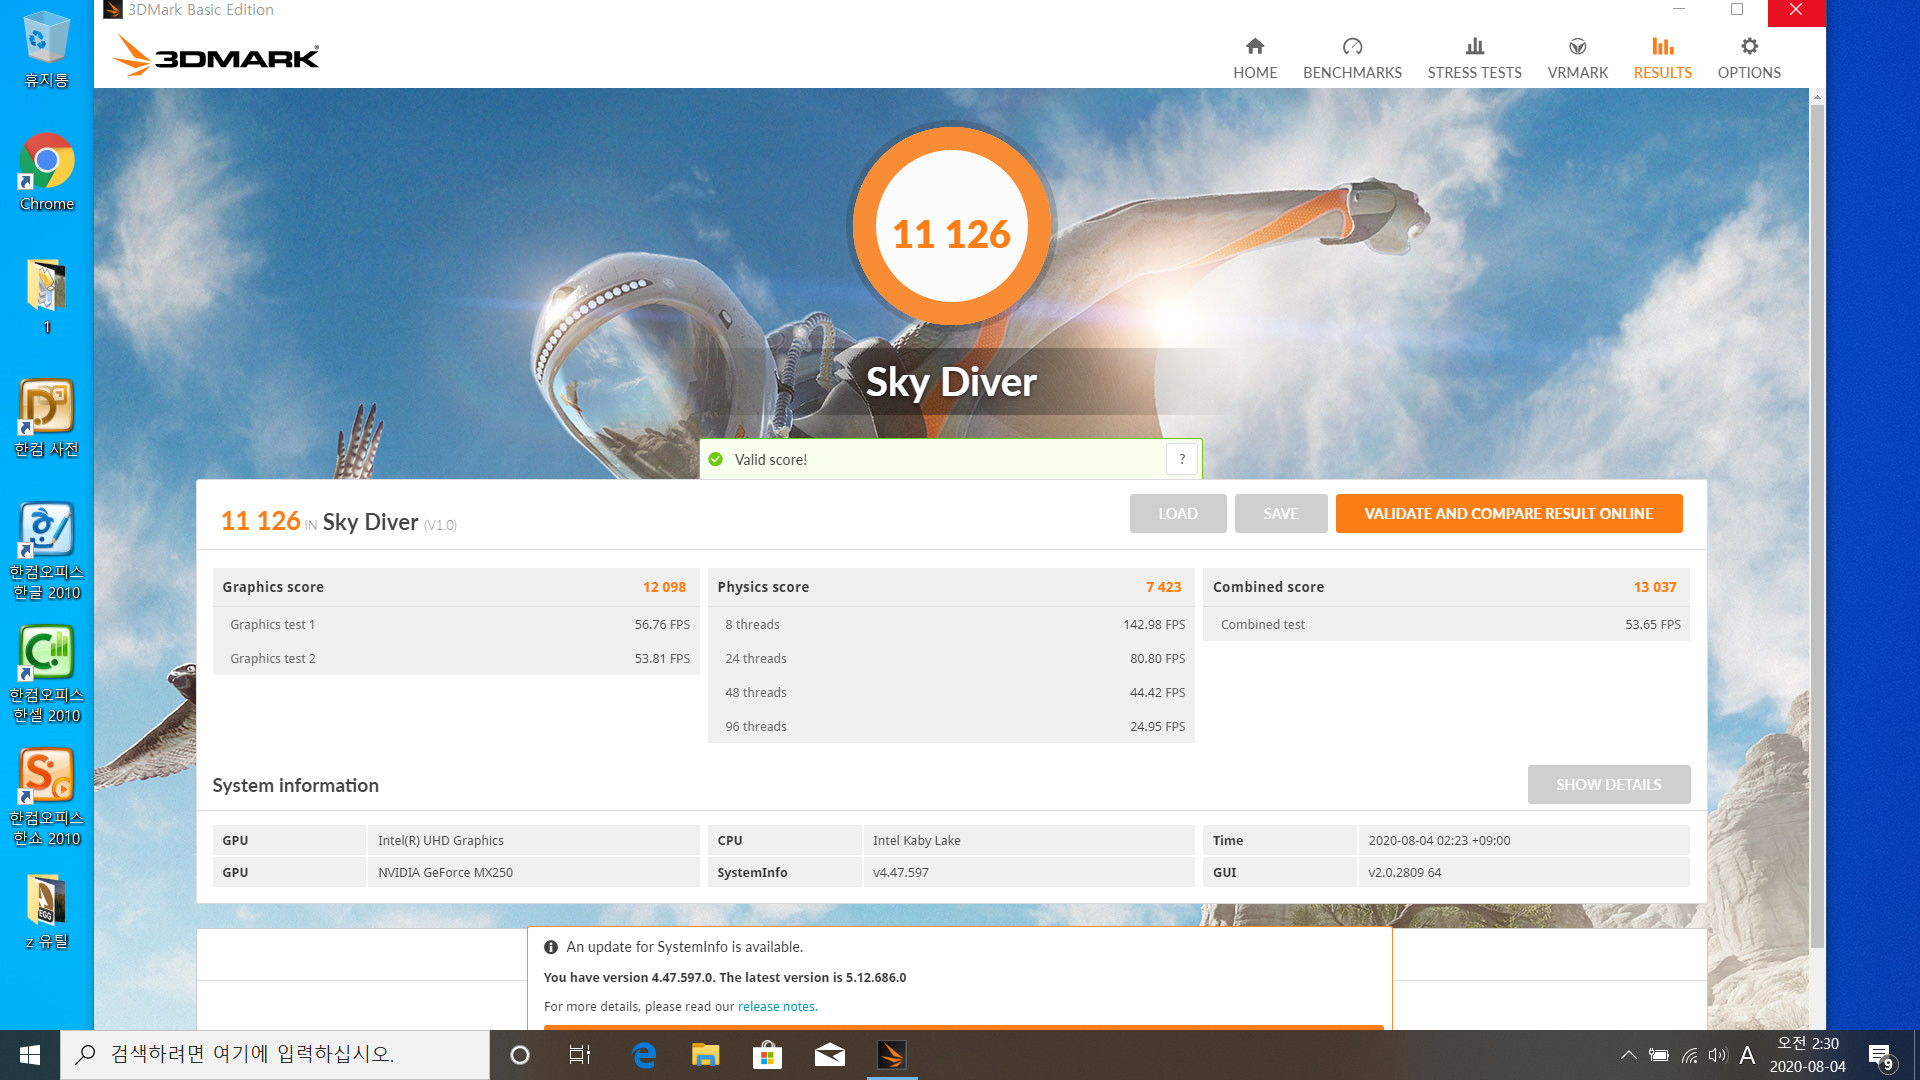
Task: Open Stress Tests section
Action: point(1474,58)
